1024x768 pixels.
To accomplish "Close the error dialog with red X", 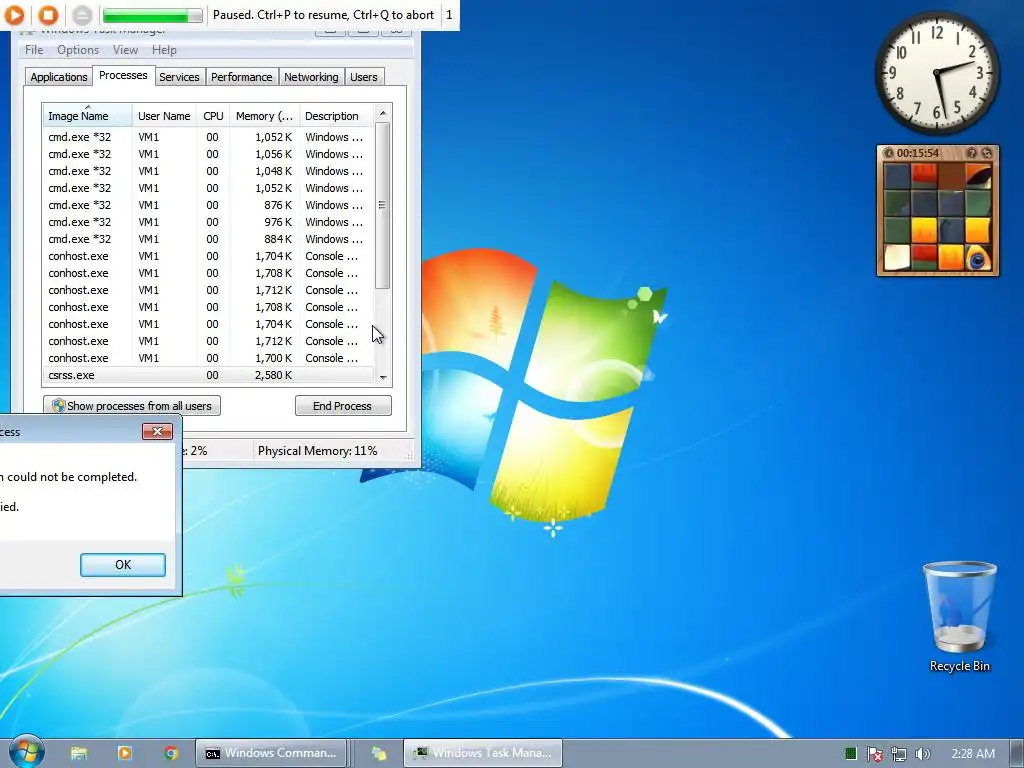I will [157, 432].
